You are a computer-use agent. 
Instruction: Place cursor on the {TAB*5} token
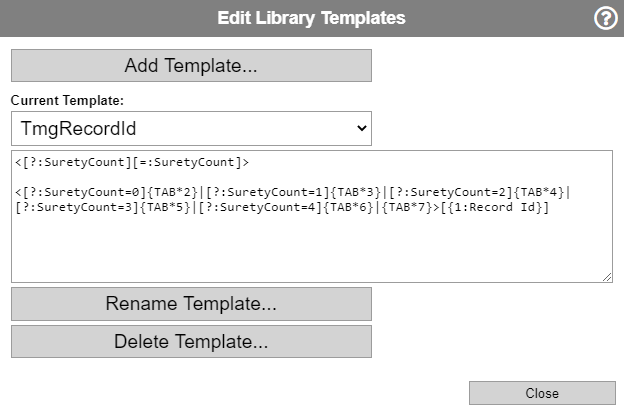click(165, 207)
